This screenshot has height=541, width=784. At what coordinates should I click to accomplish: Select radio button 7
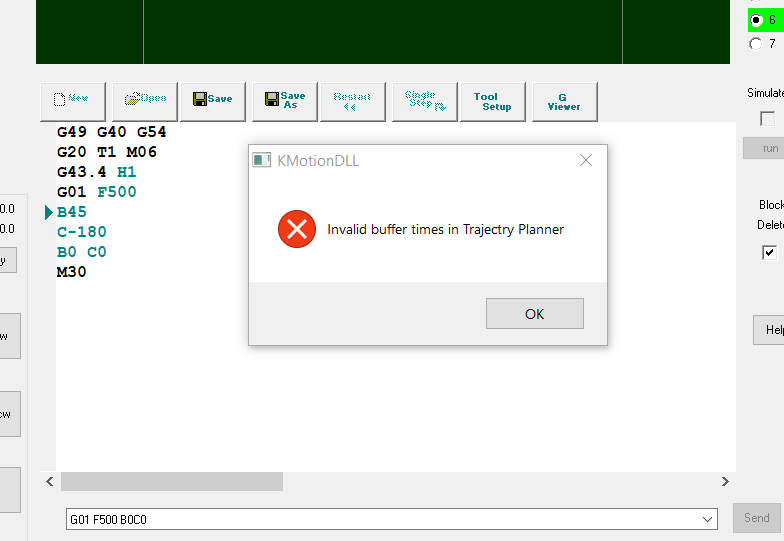756,44
